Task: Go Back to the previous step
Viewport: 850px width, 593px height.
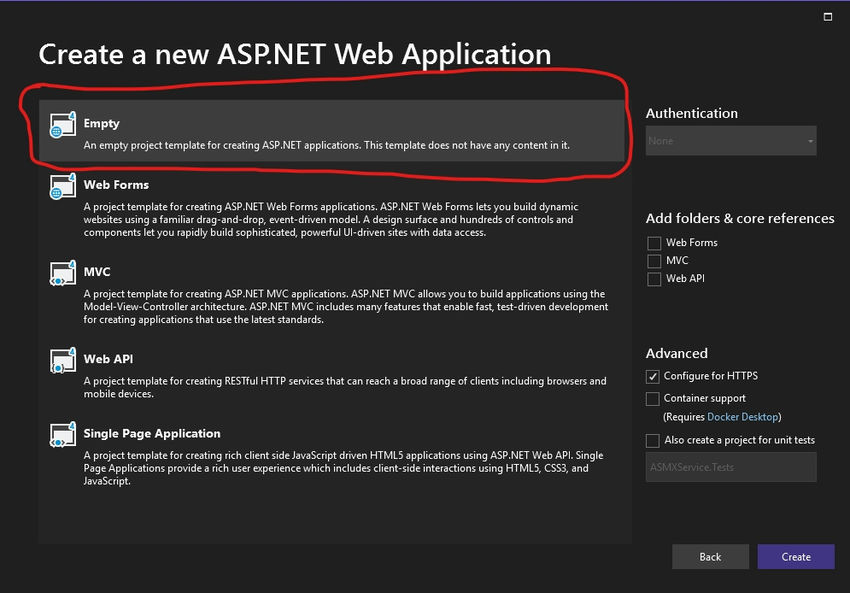Action: click(x=710, y=557)
